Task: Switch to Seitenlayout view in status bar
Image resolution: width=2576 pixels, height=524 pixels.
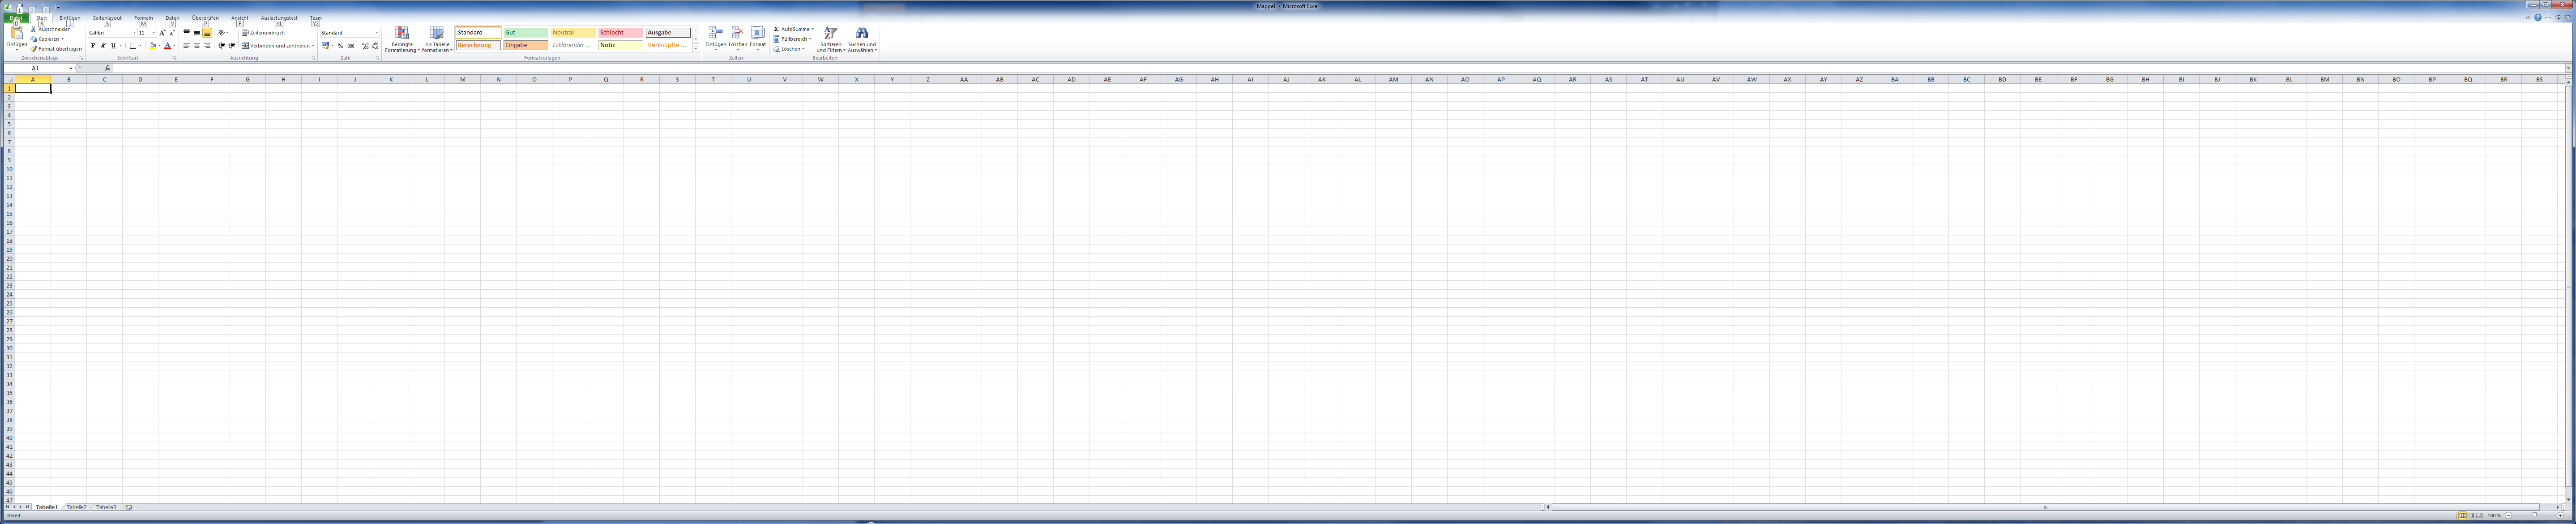Action: (x=2471, y=516)
